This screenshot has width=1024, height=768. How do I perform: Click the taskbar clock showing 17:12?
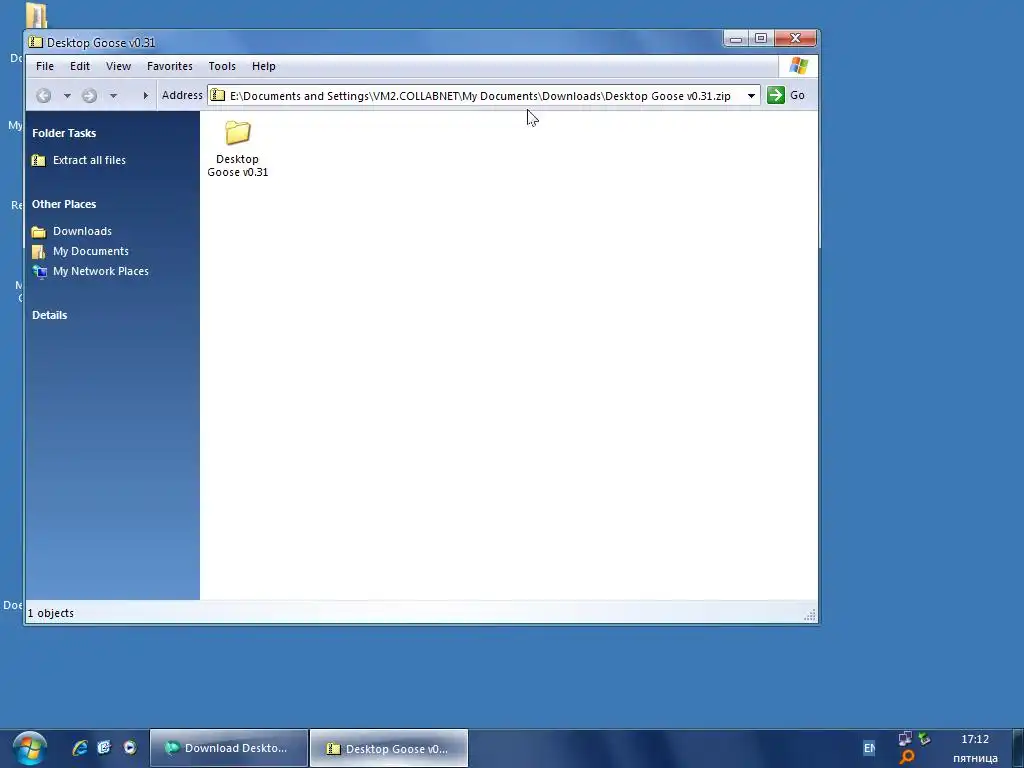pos(975,739)
